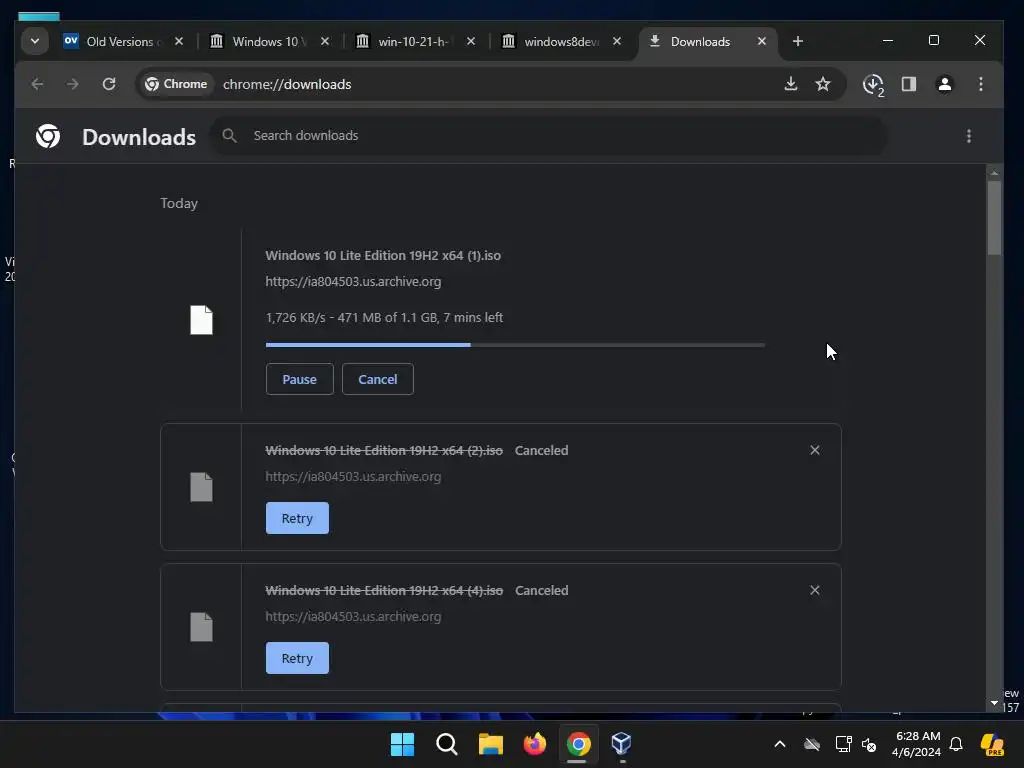
Task: Open the tab search dropdown arrow
Action: point(35,41)
